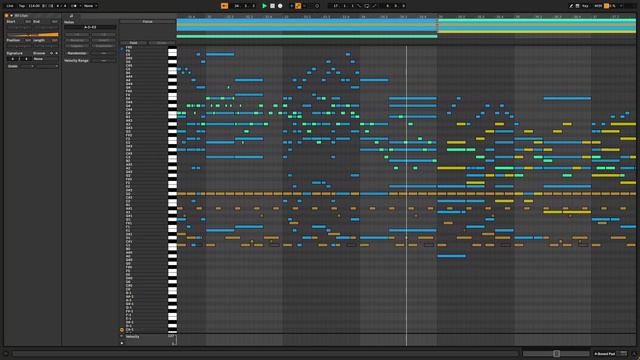Adjust the Velocity Range slider
Viewport: 640px width, 360px height.
point(104,60)
